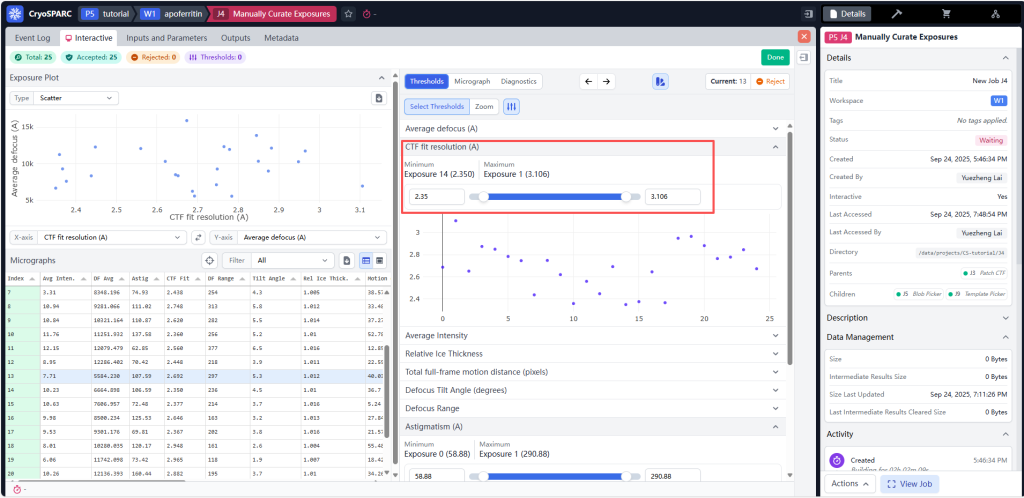Enable the Zoom mode toggle

coord(484,106)
